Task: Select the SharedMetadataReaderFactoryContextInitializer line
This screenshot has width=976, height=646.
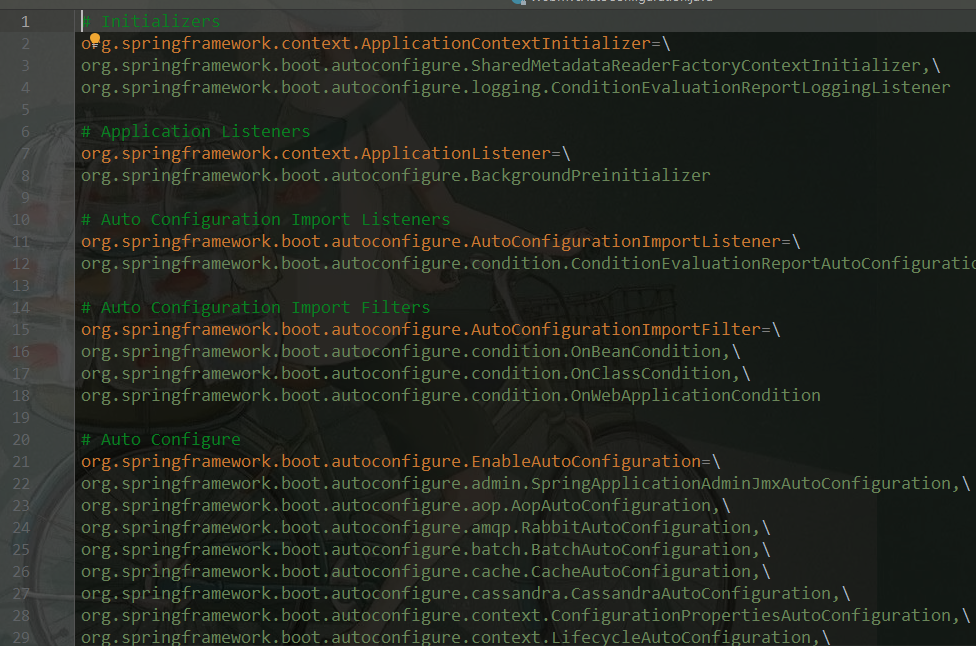Action: click(x=510, y=65)
